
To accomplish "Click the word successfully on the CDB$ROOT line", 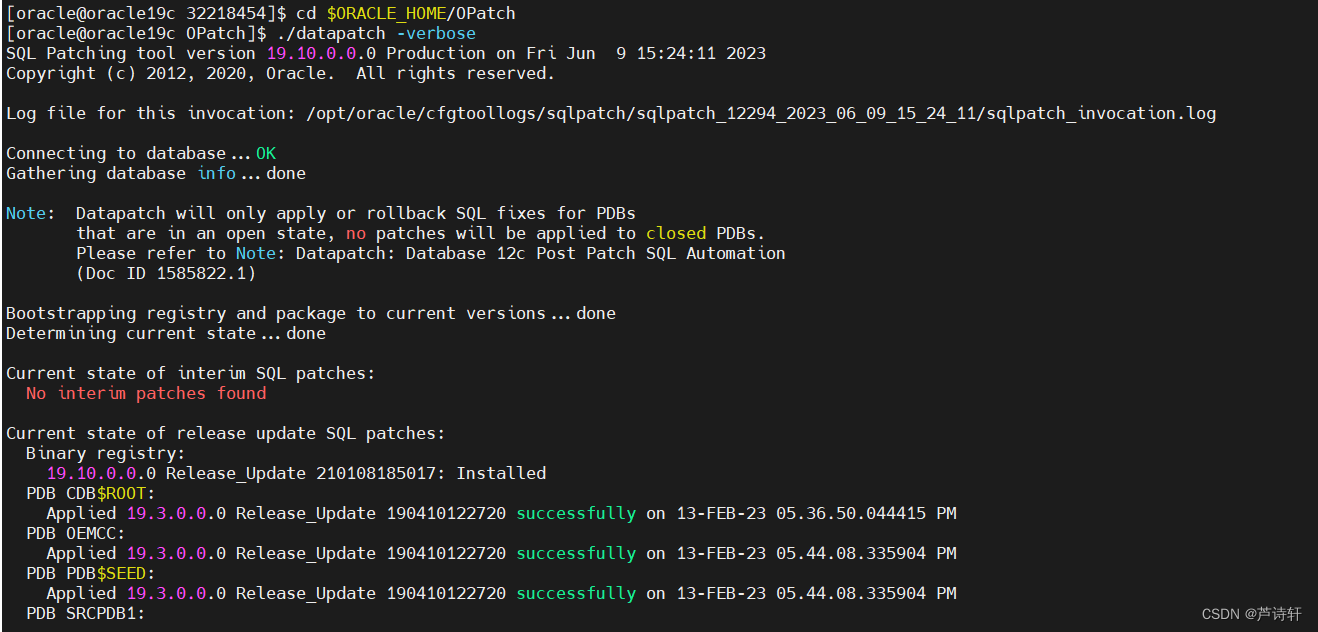I will pos(575,512).
